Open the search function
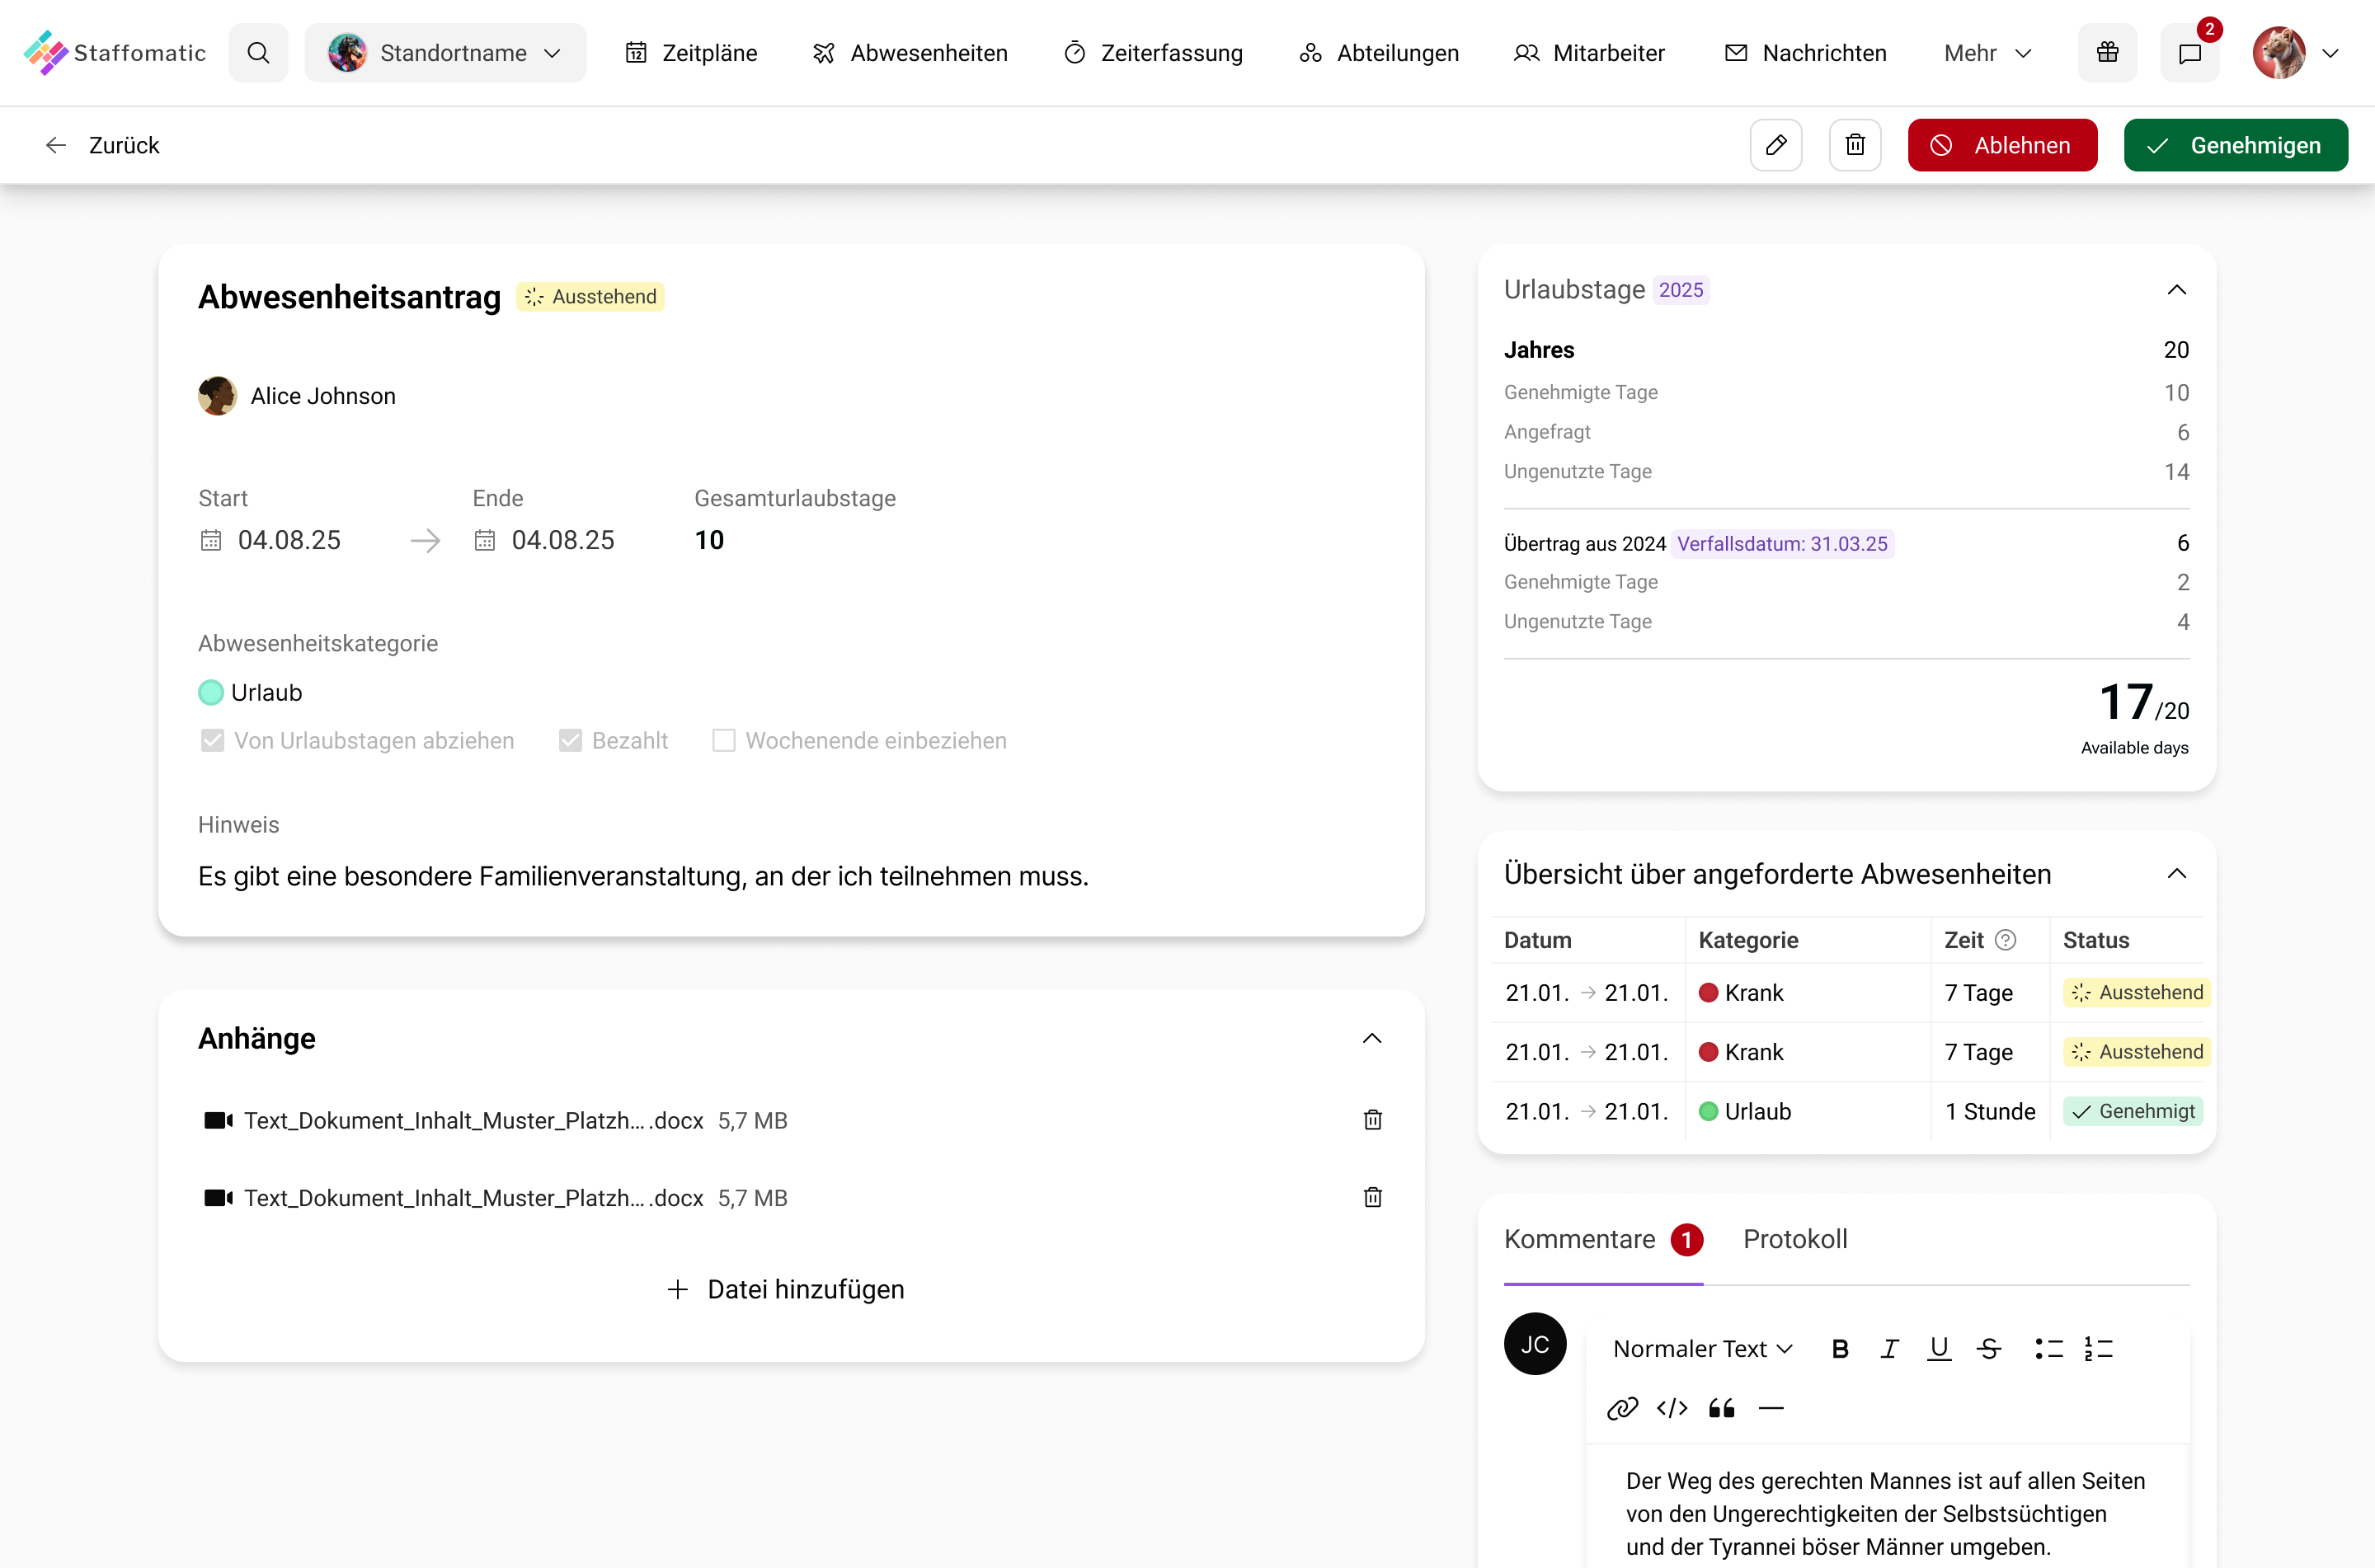The width and height of the screenshot is (2375, 1568). [258, 52]
